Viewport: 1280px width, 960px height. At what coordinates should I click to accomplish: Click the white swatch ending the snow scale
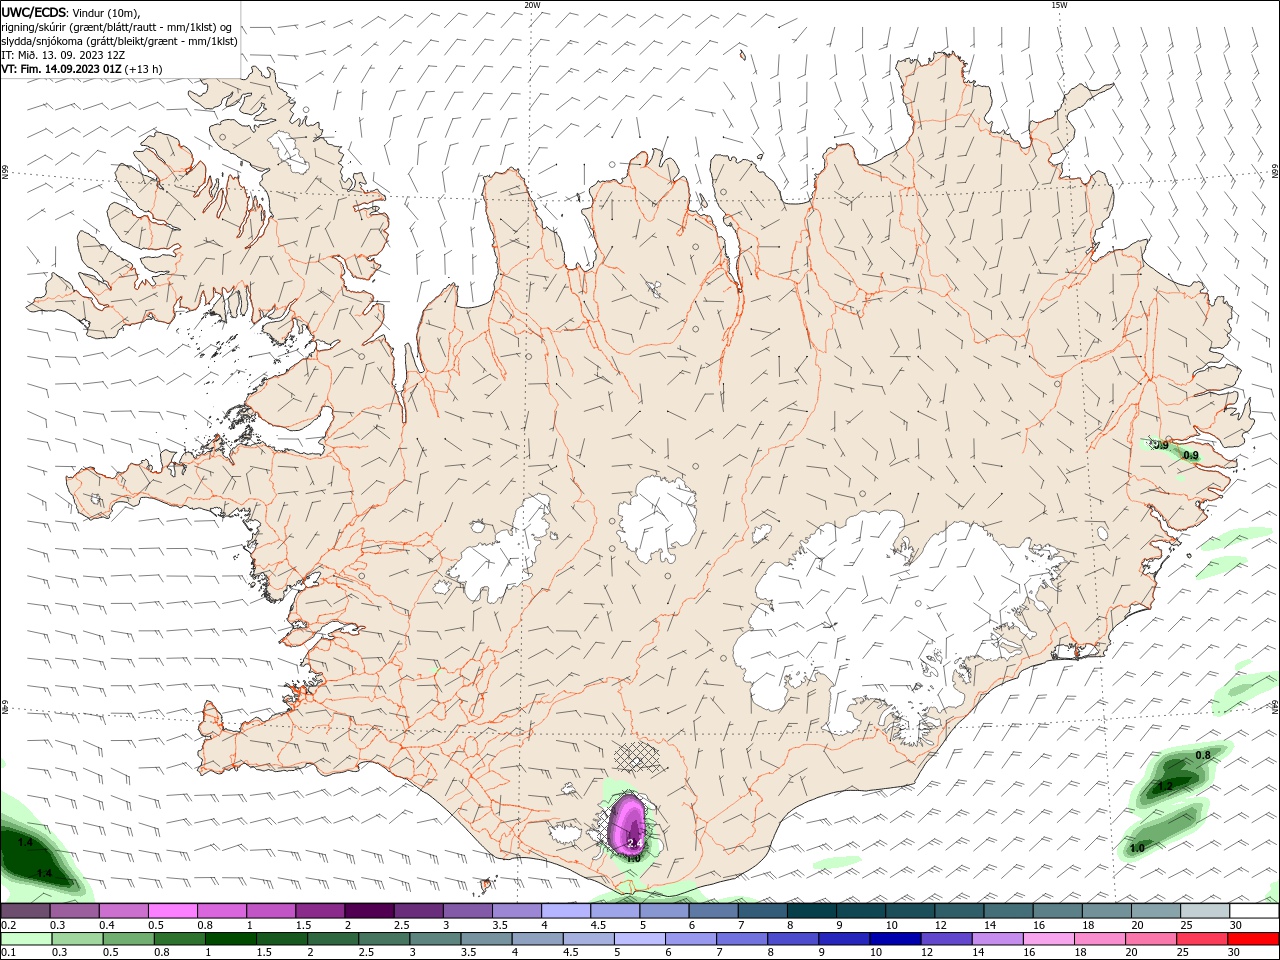tap(1253, 911)
